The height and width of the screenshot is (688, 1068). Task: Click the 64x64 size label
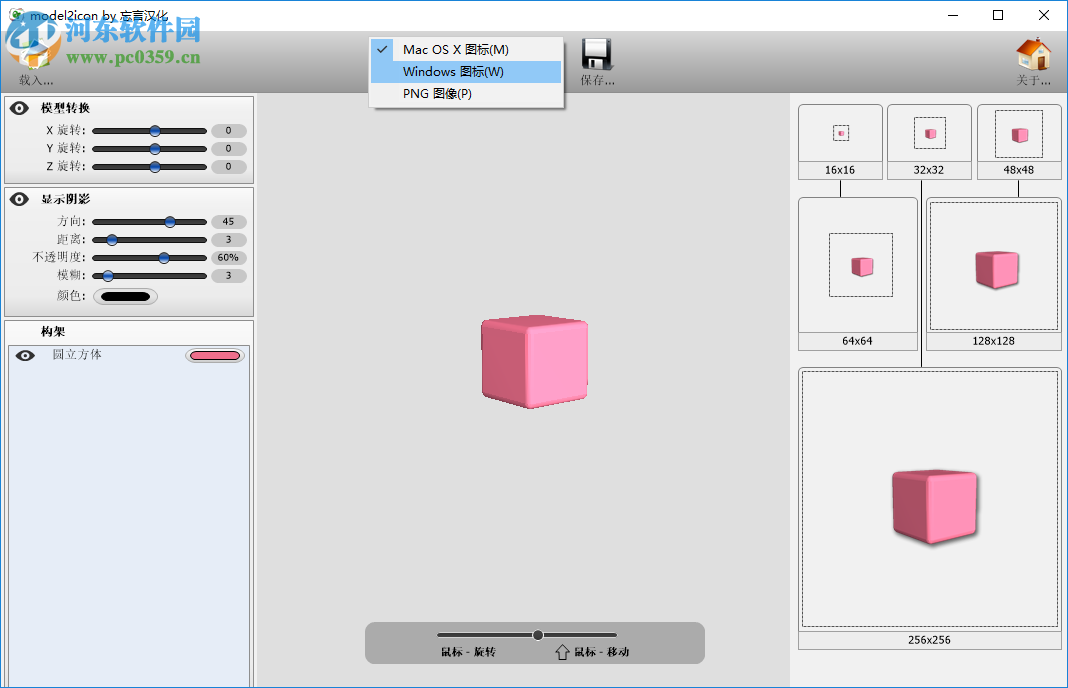[x=857, y=341]
